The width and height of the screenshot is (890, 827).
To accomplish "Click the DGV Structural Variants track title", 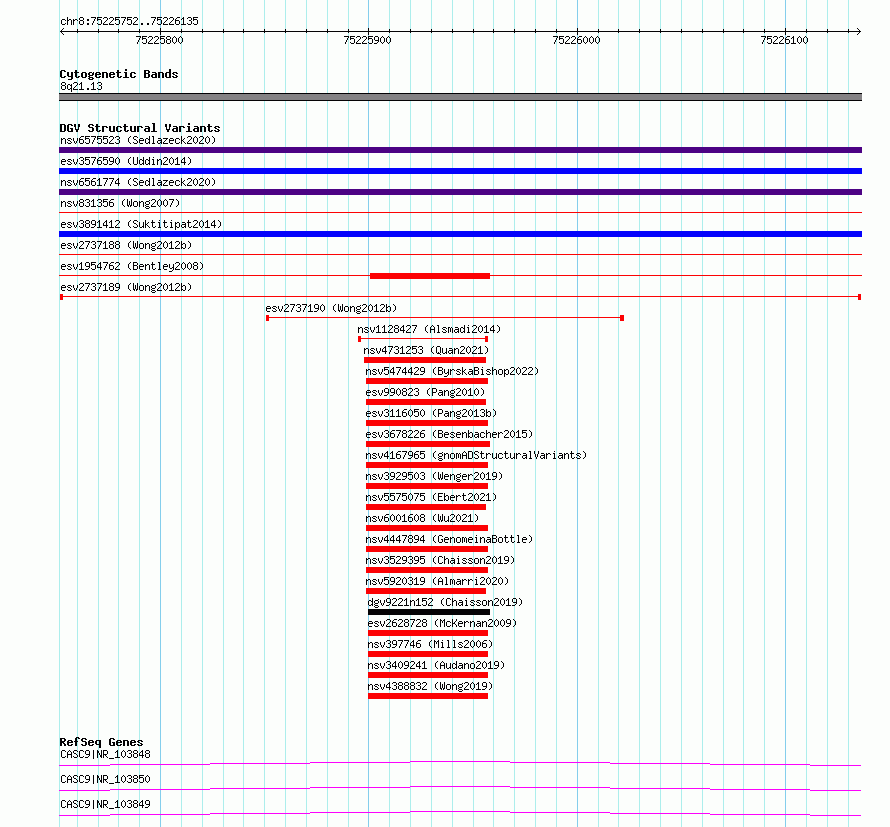I will coord(140,128).
